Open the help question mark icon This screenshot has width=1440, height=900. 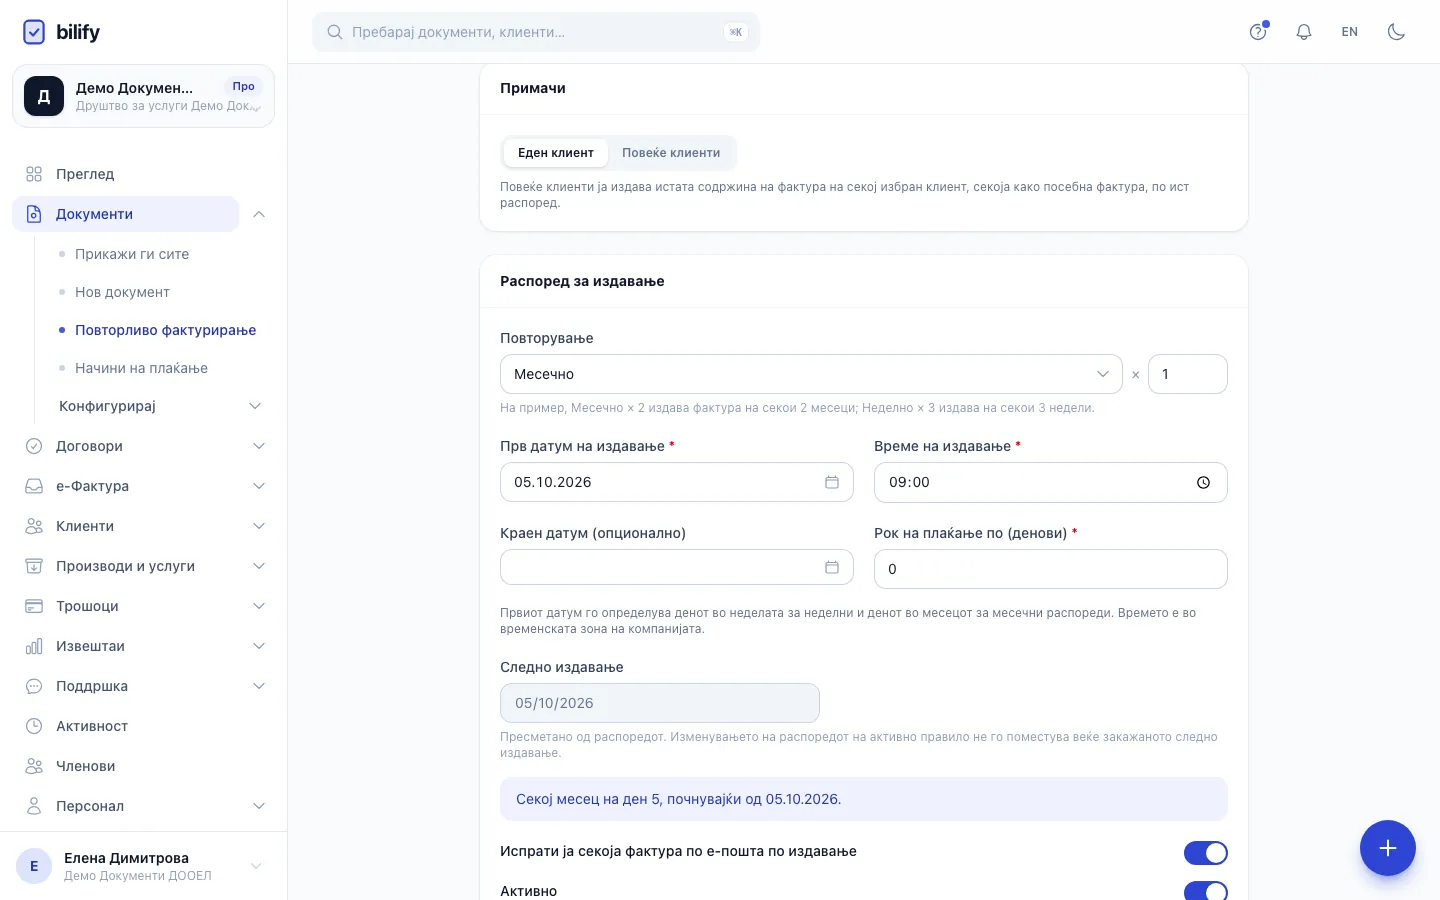pos(1258,32)
